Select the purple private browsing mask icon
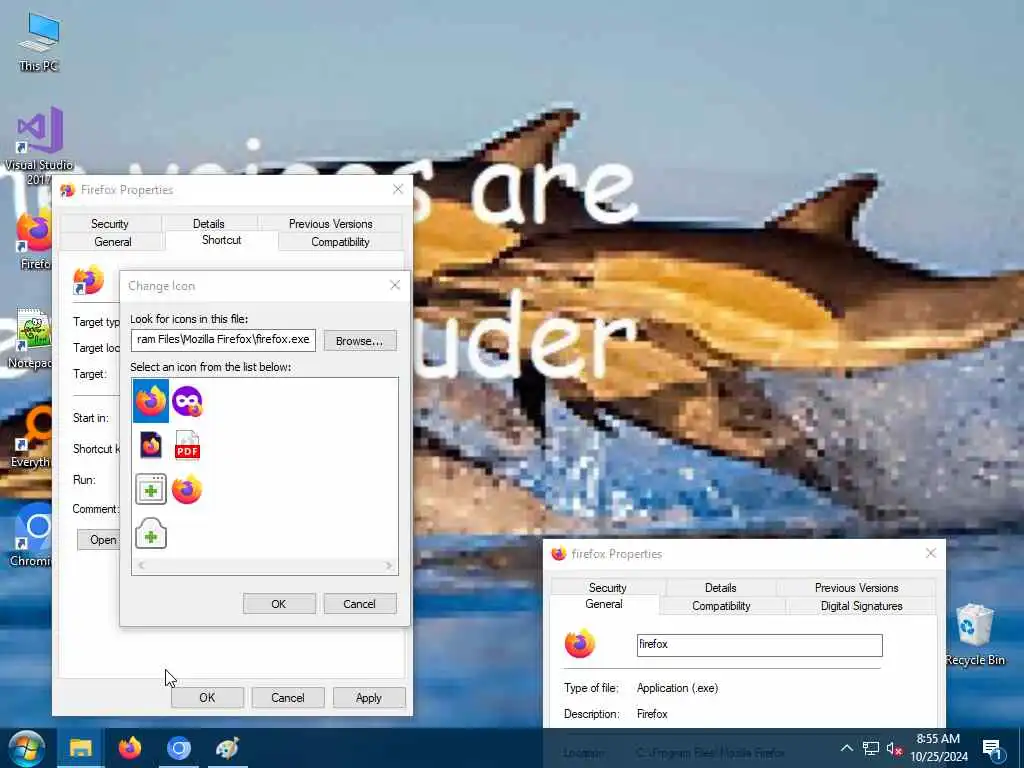 (x=187, y=401)
